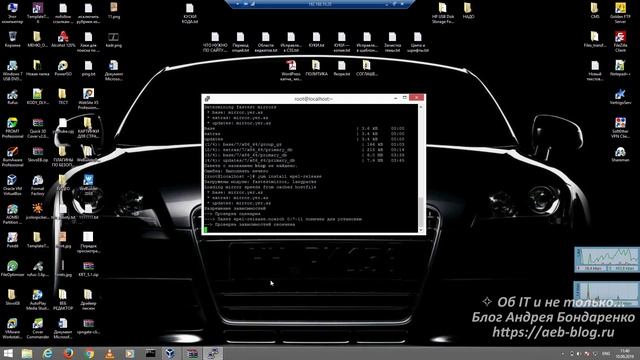The width and height of the screenshot is (640, 360).
Task: Open the WordPress PDF file on desktop
Action: click(x=291, y=70)
